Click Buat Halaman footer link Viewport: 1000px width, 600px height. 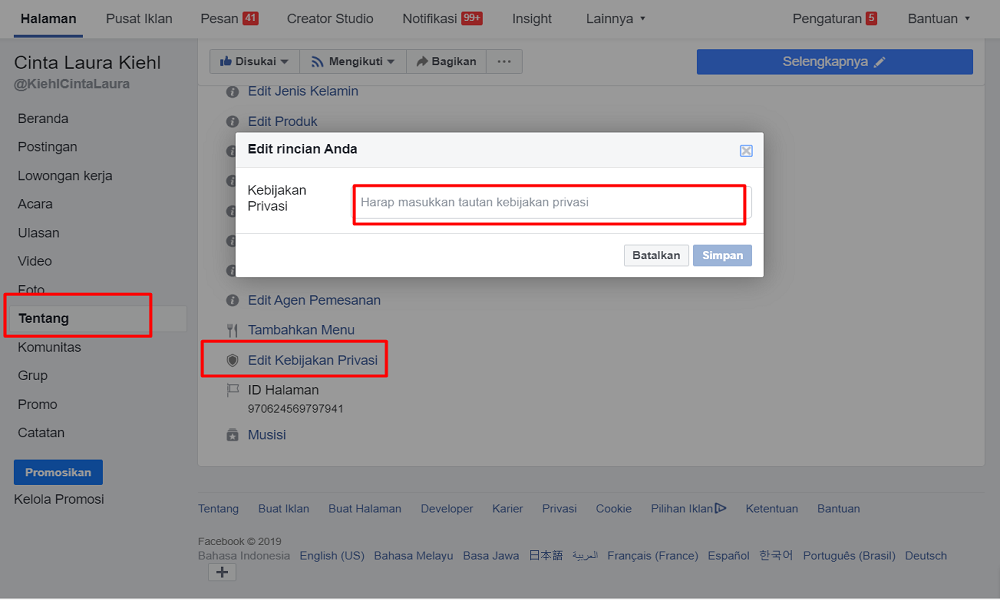(x=365, y=509)
